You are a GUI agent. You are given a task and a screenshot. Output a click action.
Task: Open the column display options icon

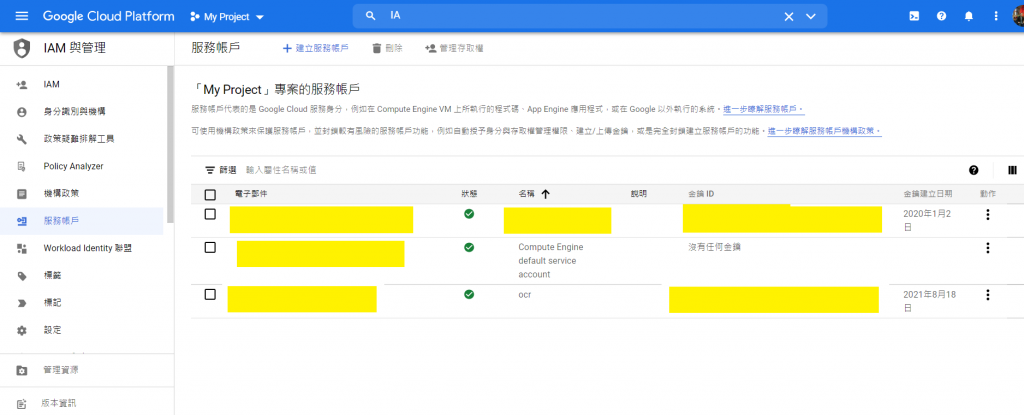pyautogui.click(x=1012, y=170)
